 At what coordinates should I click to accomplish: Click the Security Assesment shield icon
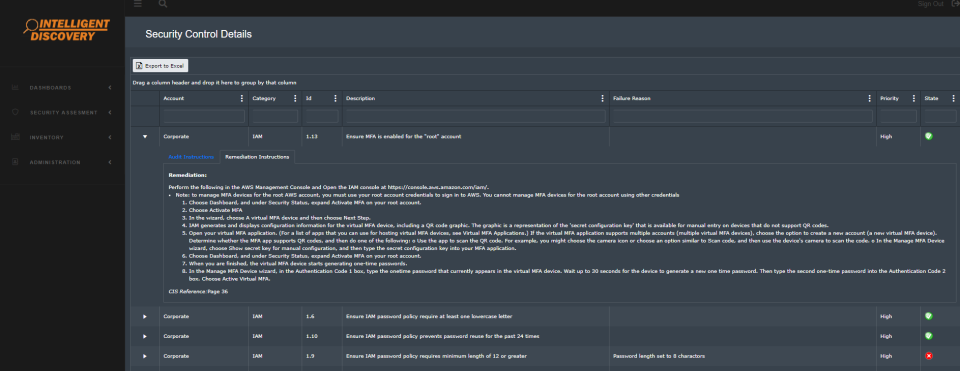pyautogui.click(x=15, y=113)
